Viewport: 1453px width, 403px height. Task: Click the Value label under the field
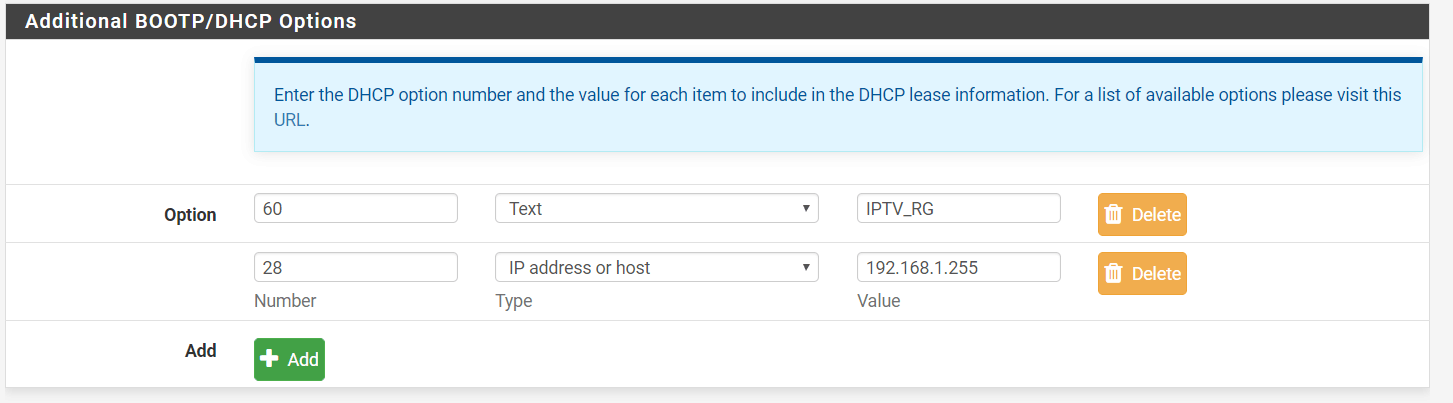tap(878, 301)
